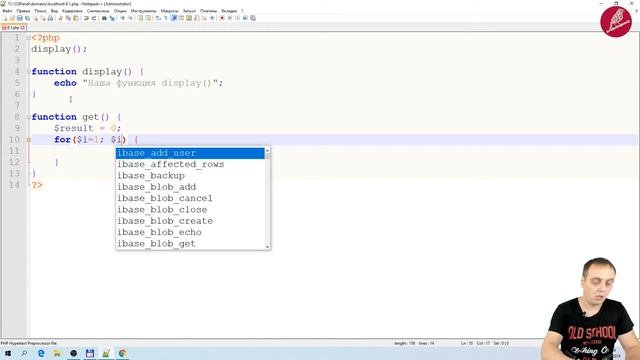Open the Поиск menu

[x=40, y=11]
